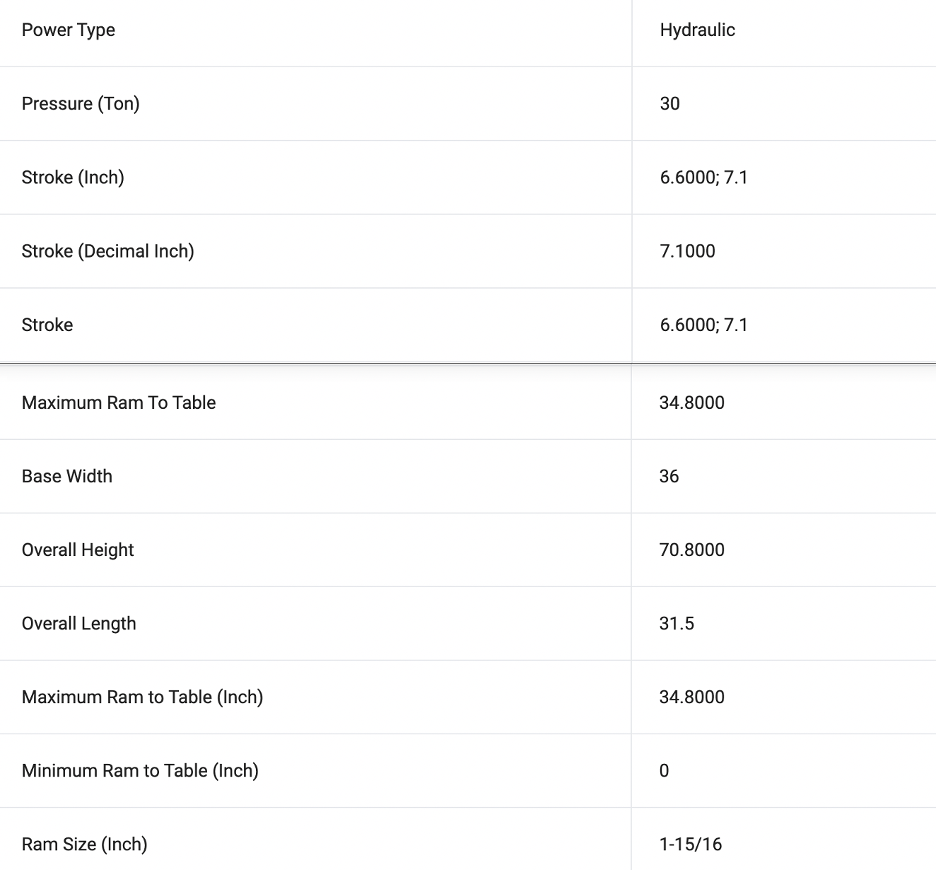
Task: Click the value next to Stroke (Inch)
Action: (704, 178)
